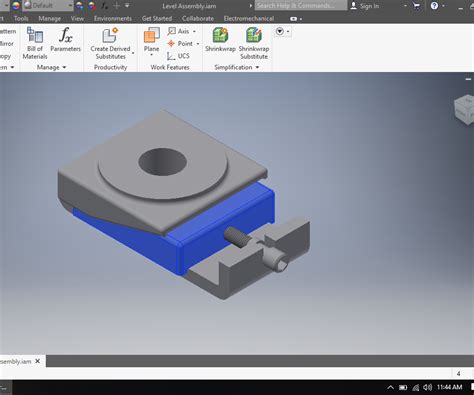Click the clear appearance override icon
The image size is (474, 395).
tap(92, 6)
